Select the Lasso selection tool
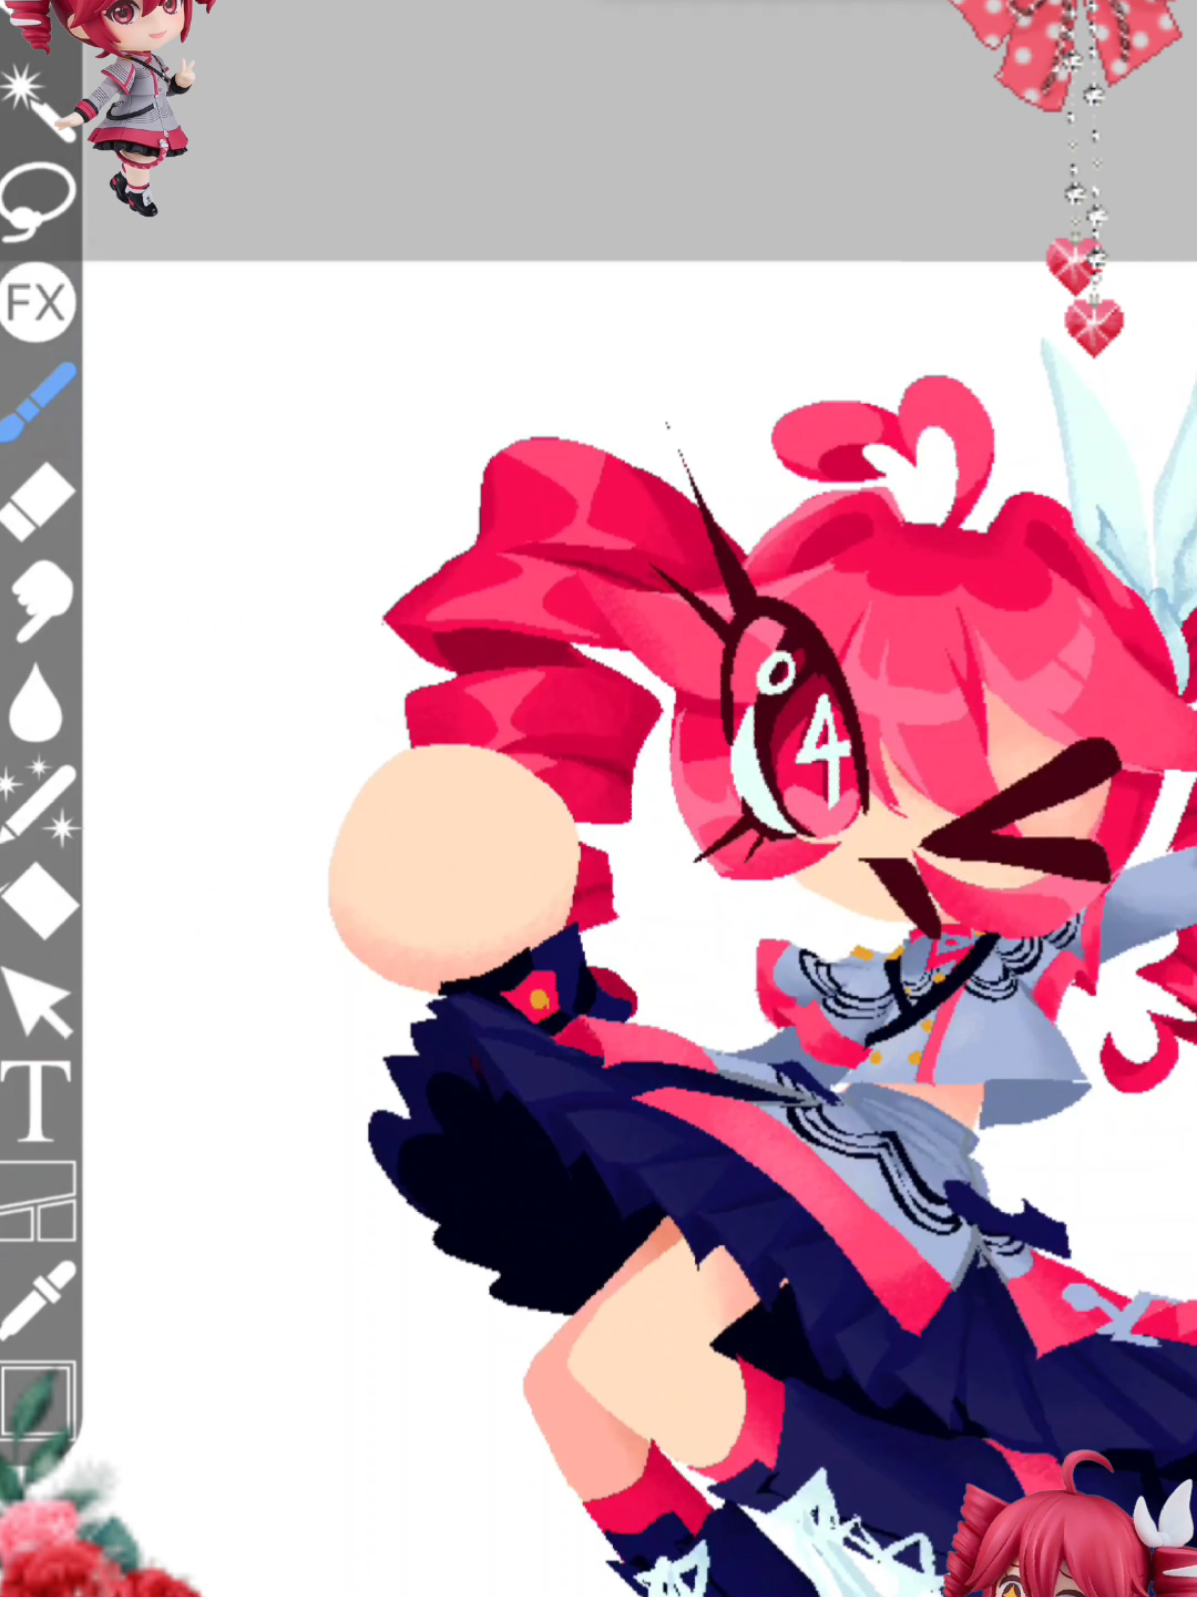 (36, 200)
